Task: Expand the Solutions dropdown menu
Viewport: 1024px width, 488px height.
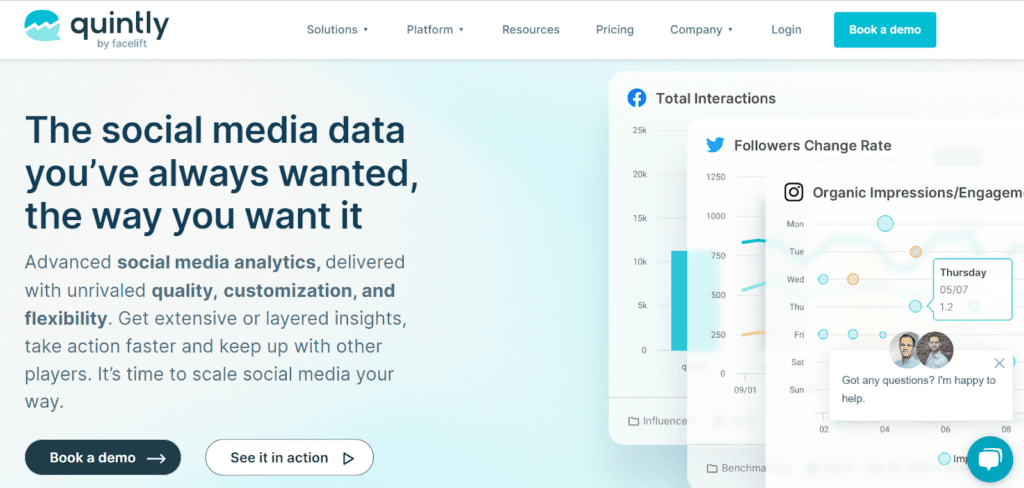Action: tap(337, 30)
